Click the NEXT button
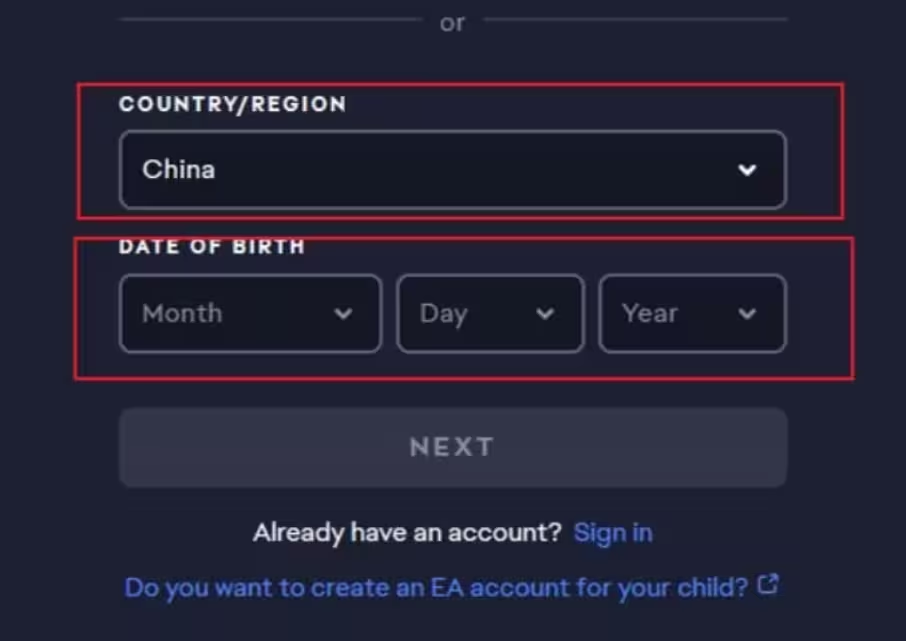 tap(452, 447)
